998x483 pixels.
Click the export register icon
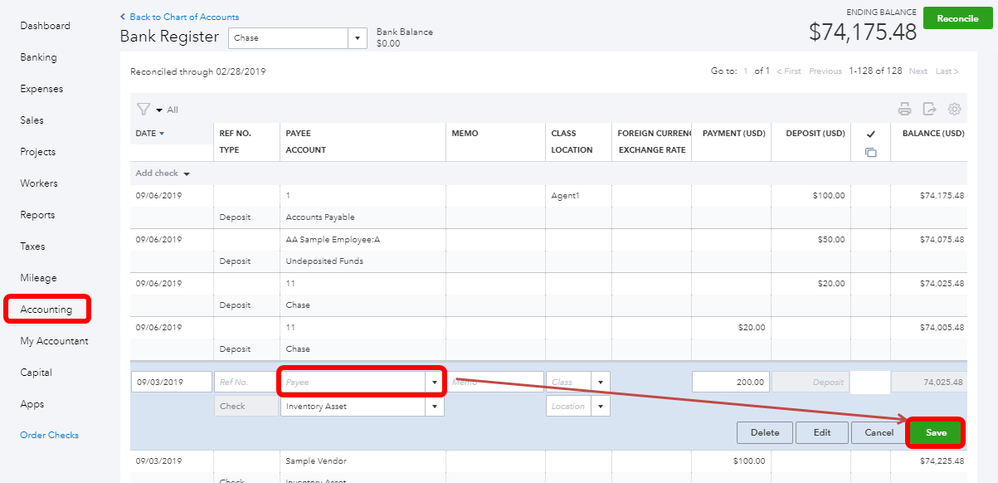pos(929,109)
